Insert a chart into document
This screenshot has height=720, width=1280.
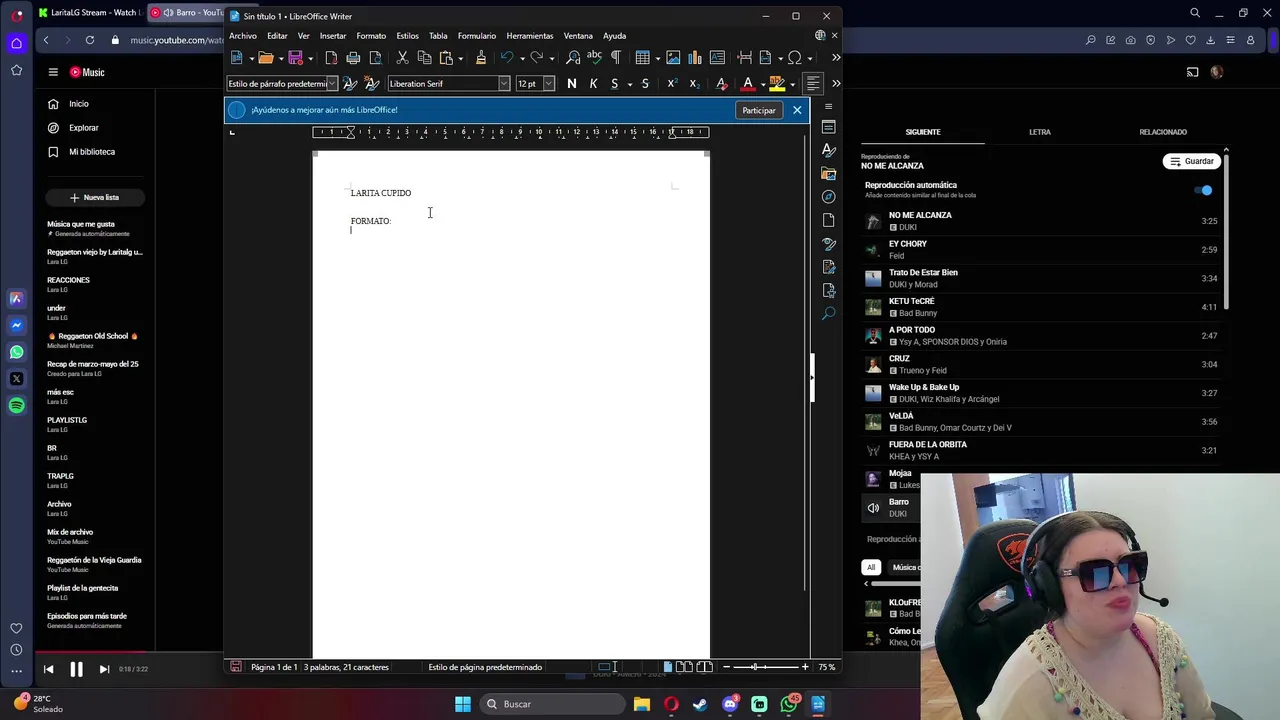click(695, 58)
